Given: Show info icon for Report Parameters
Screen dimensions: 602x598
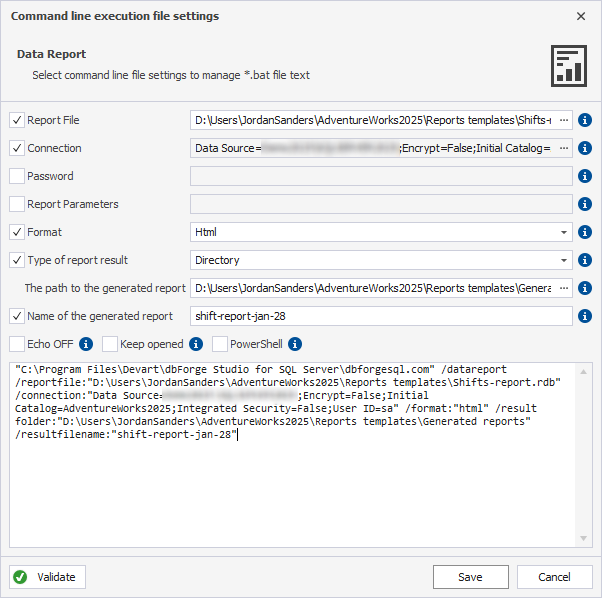Looking at the screenshot, I should [585, 204].
